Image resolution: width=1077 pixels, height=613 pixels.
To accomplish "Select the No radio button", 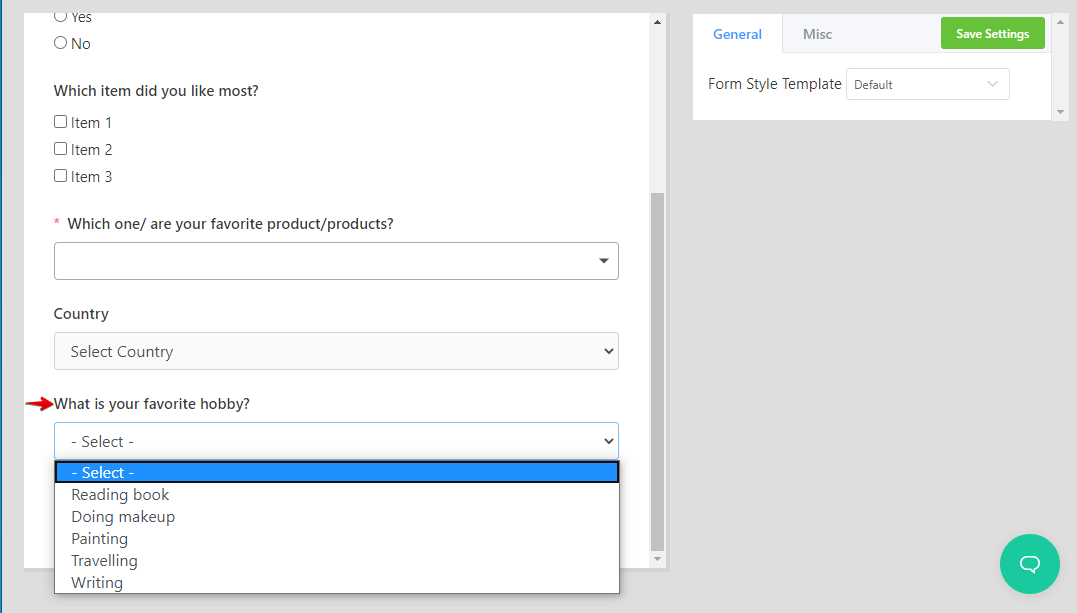I will (60, 43).
